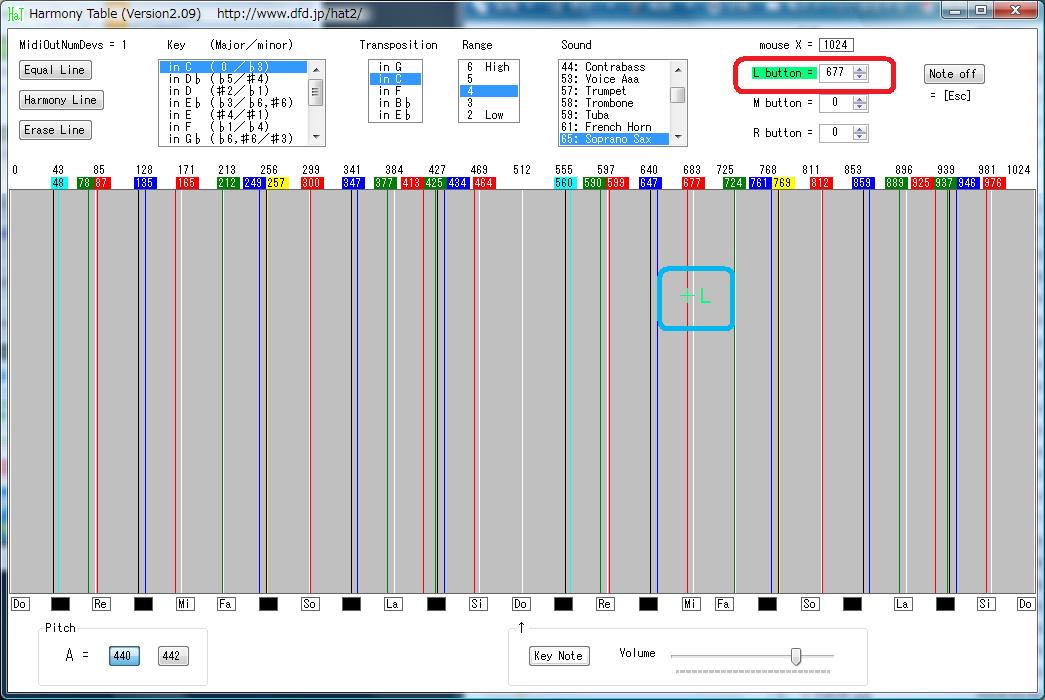
Task: Click the red 976 pitch marker
Action: click(993, 183)
